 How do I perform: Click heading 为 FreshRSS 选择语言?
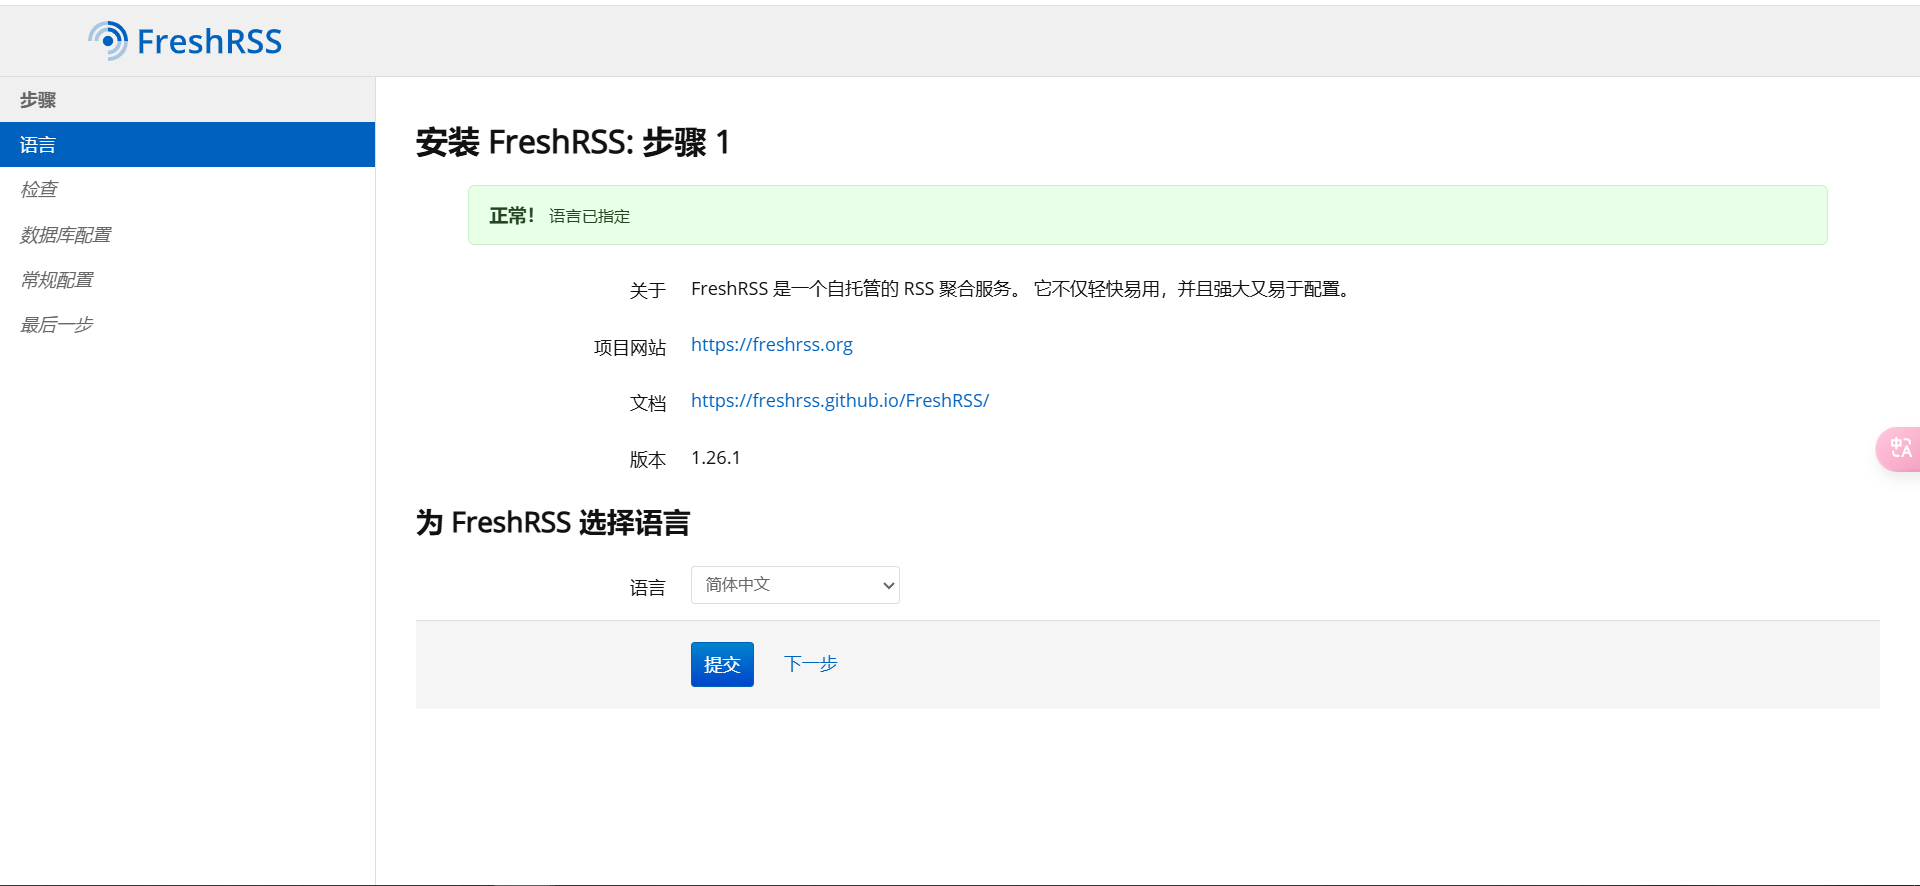[x=553, y=523]
